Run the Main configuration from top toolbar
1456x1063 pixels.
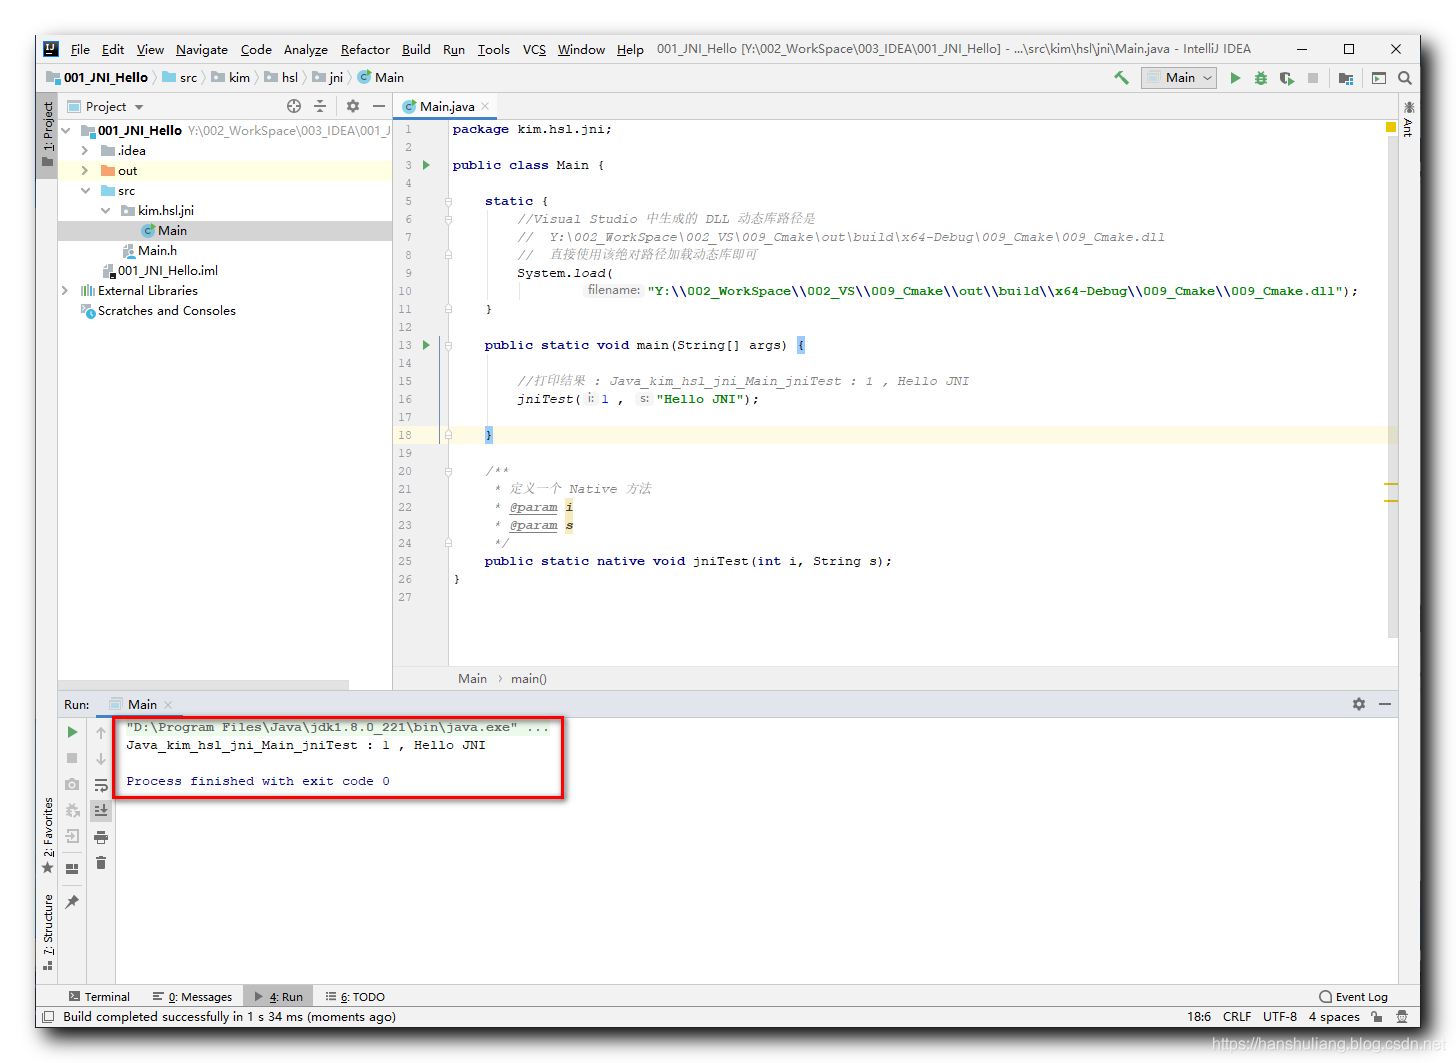point(1235,78)
